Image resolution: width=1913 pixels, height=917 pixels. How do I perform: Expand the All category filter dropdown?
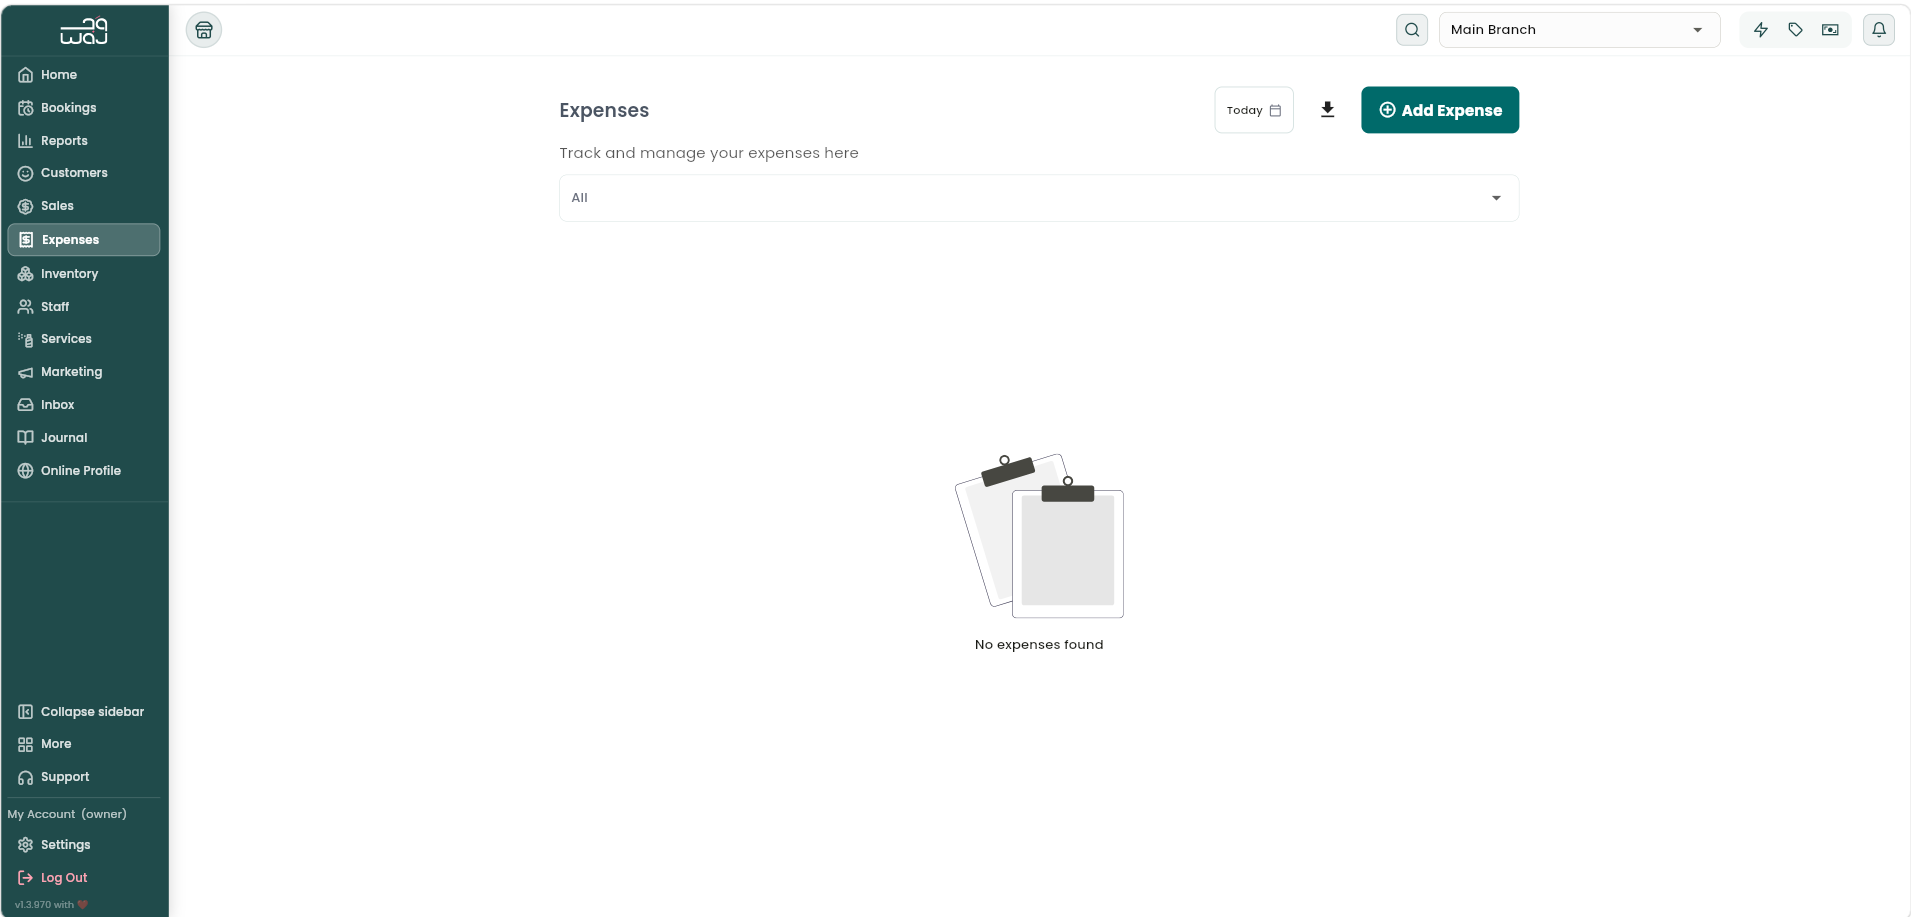click(1039, 198)
